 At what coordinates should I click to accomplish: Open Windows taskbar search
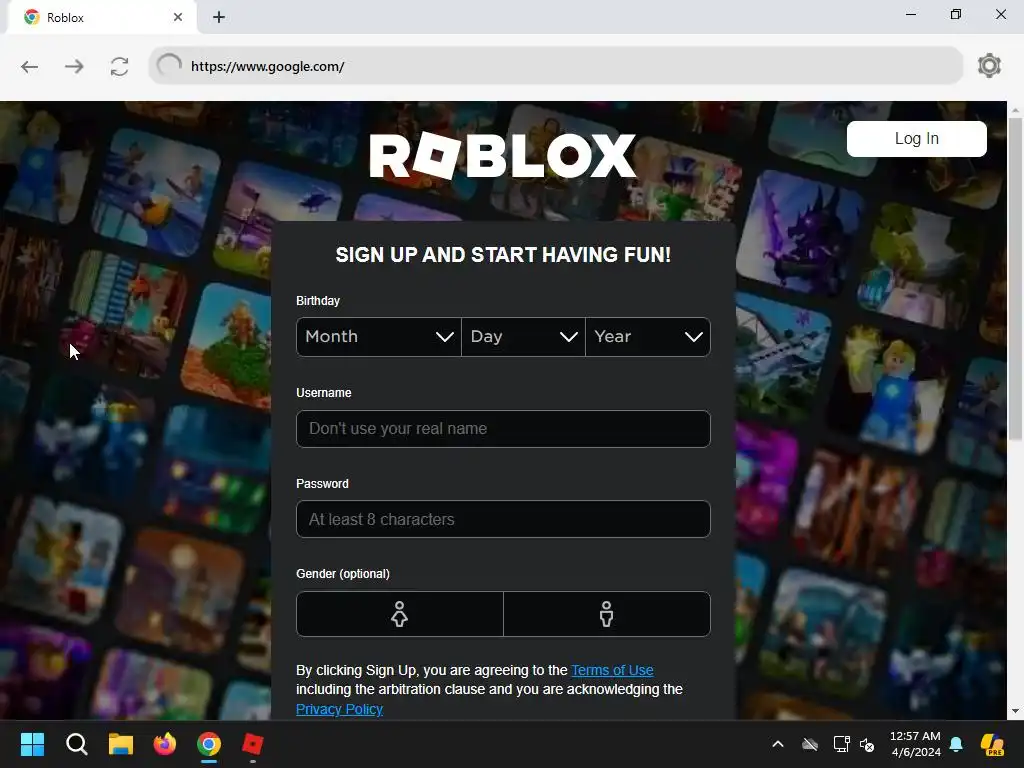coord(76,744)
